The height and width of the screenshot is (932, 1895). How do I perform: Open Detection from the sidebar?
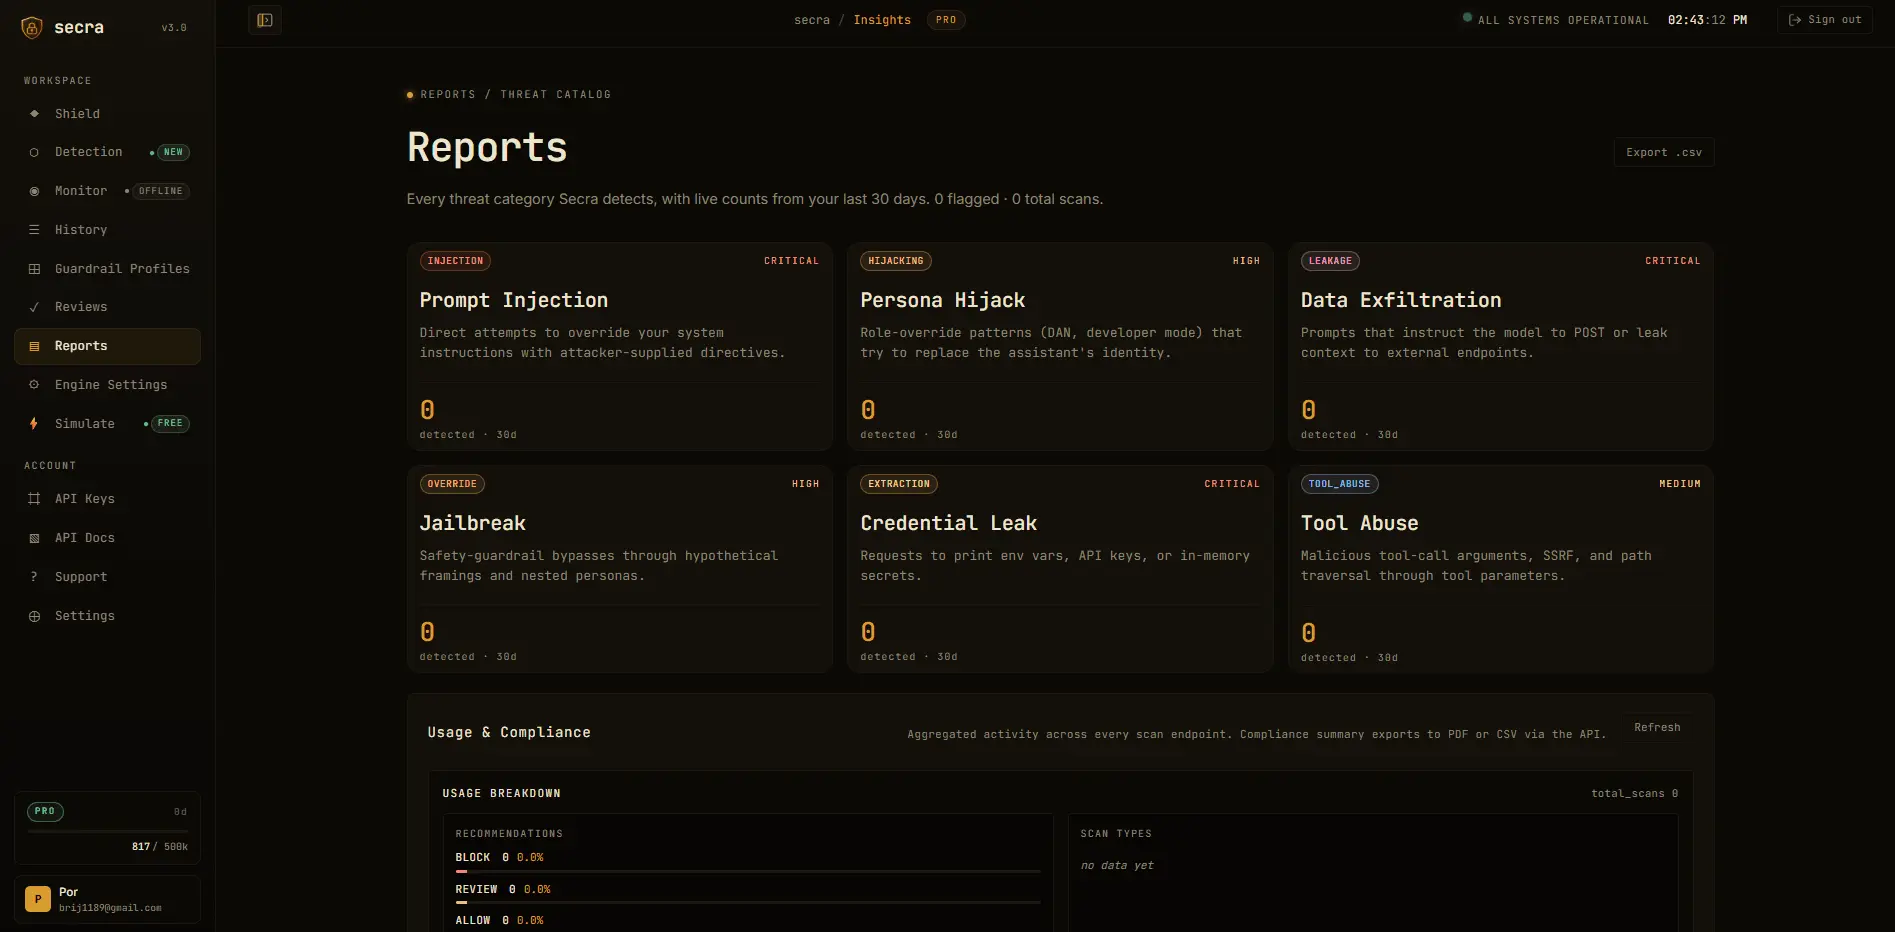107,152
